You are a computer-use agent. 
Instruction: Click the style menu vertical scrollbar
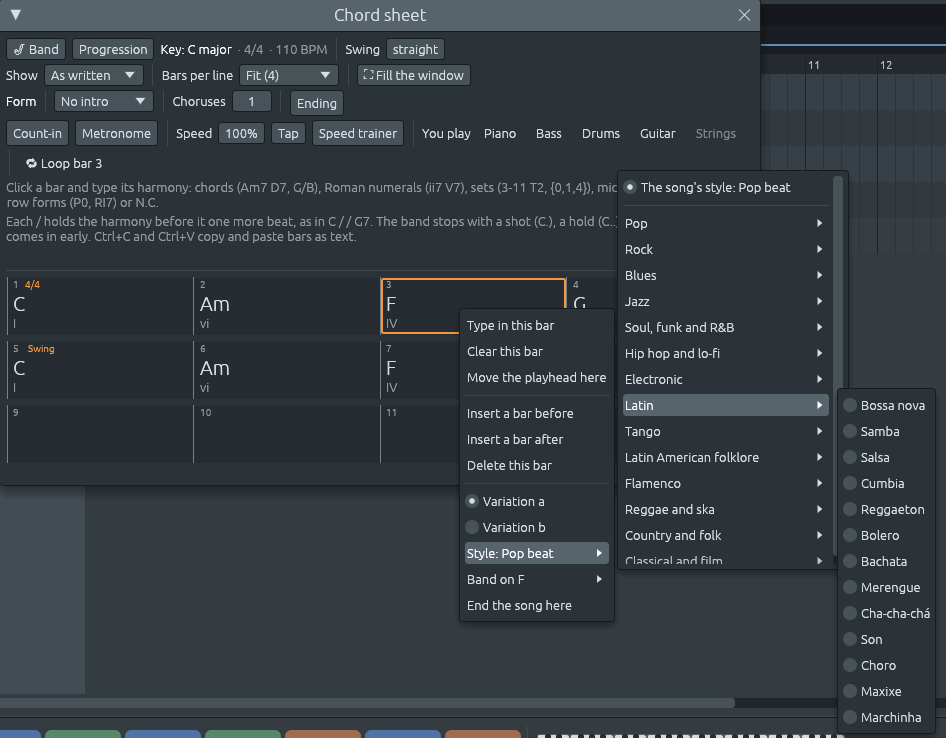(x=837, y=366)
